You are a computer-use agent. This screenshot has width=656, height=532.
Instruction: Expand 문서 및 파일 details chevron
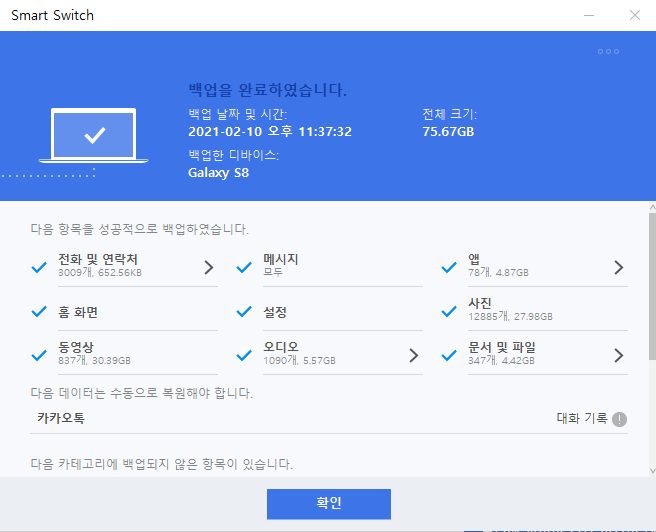(x=619, y=356)
